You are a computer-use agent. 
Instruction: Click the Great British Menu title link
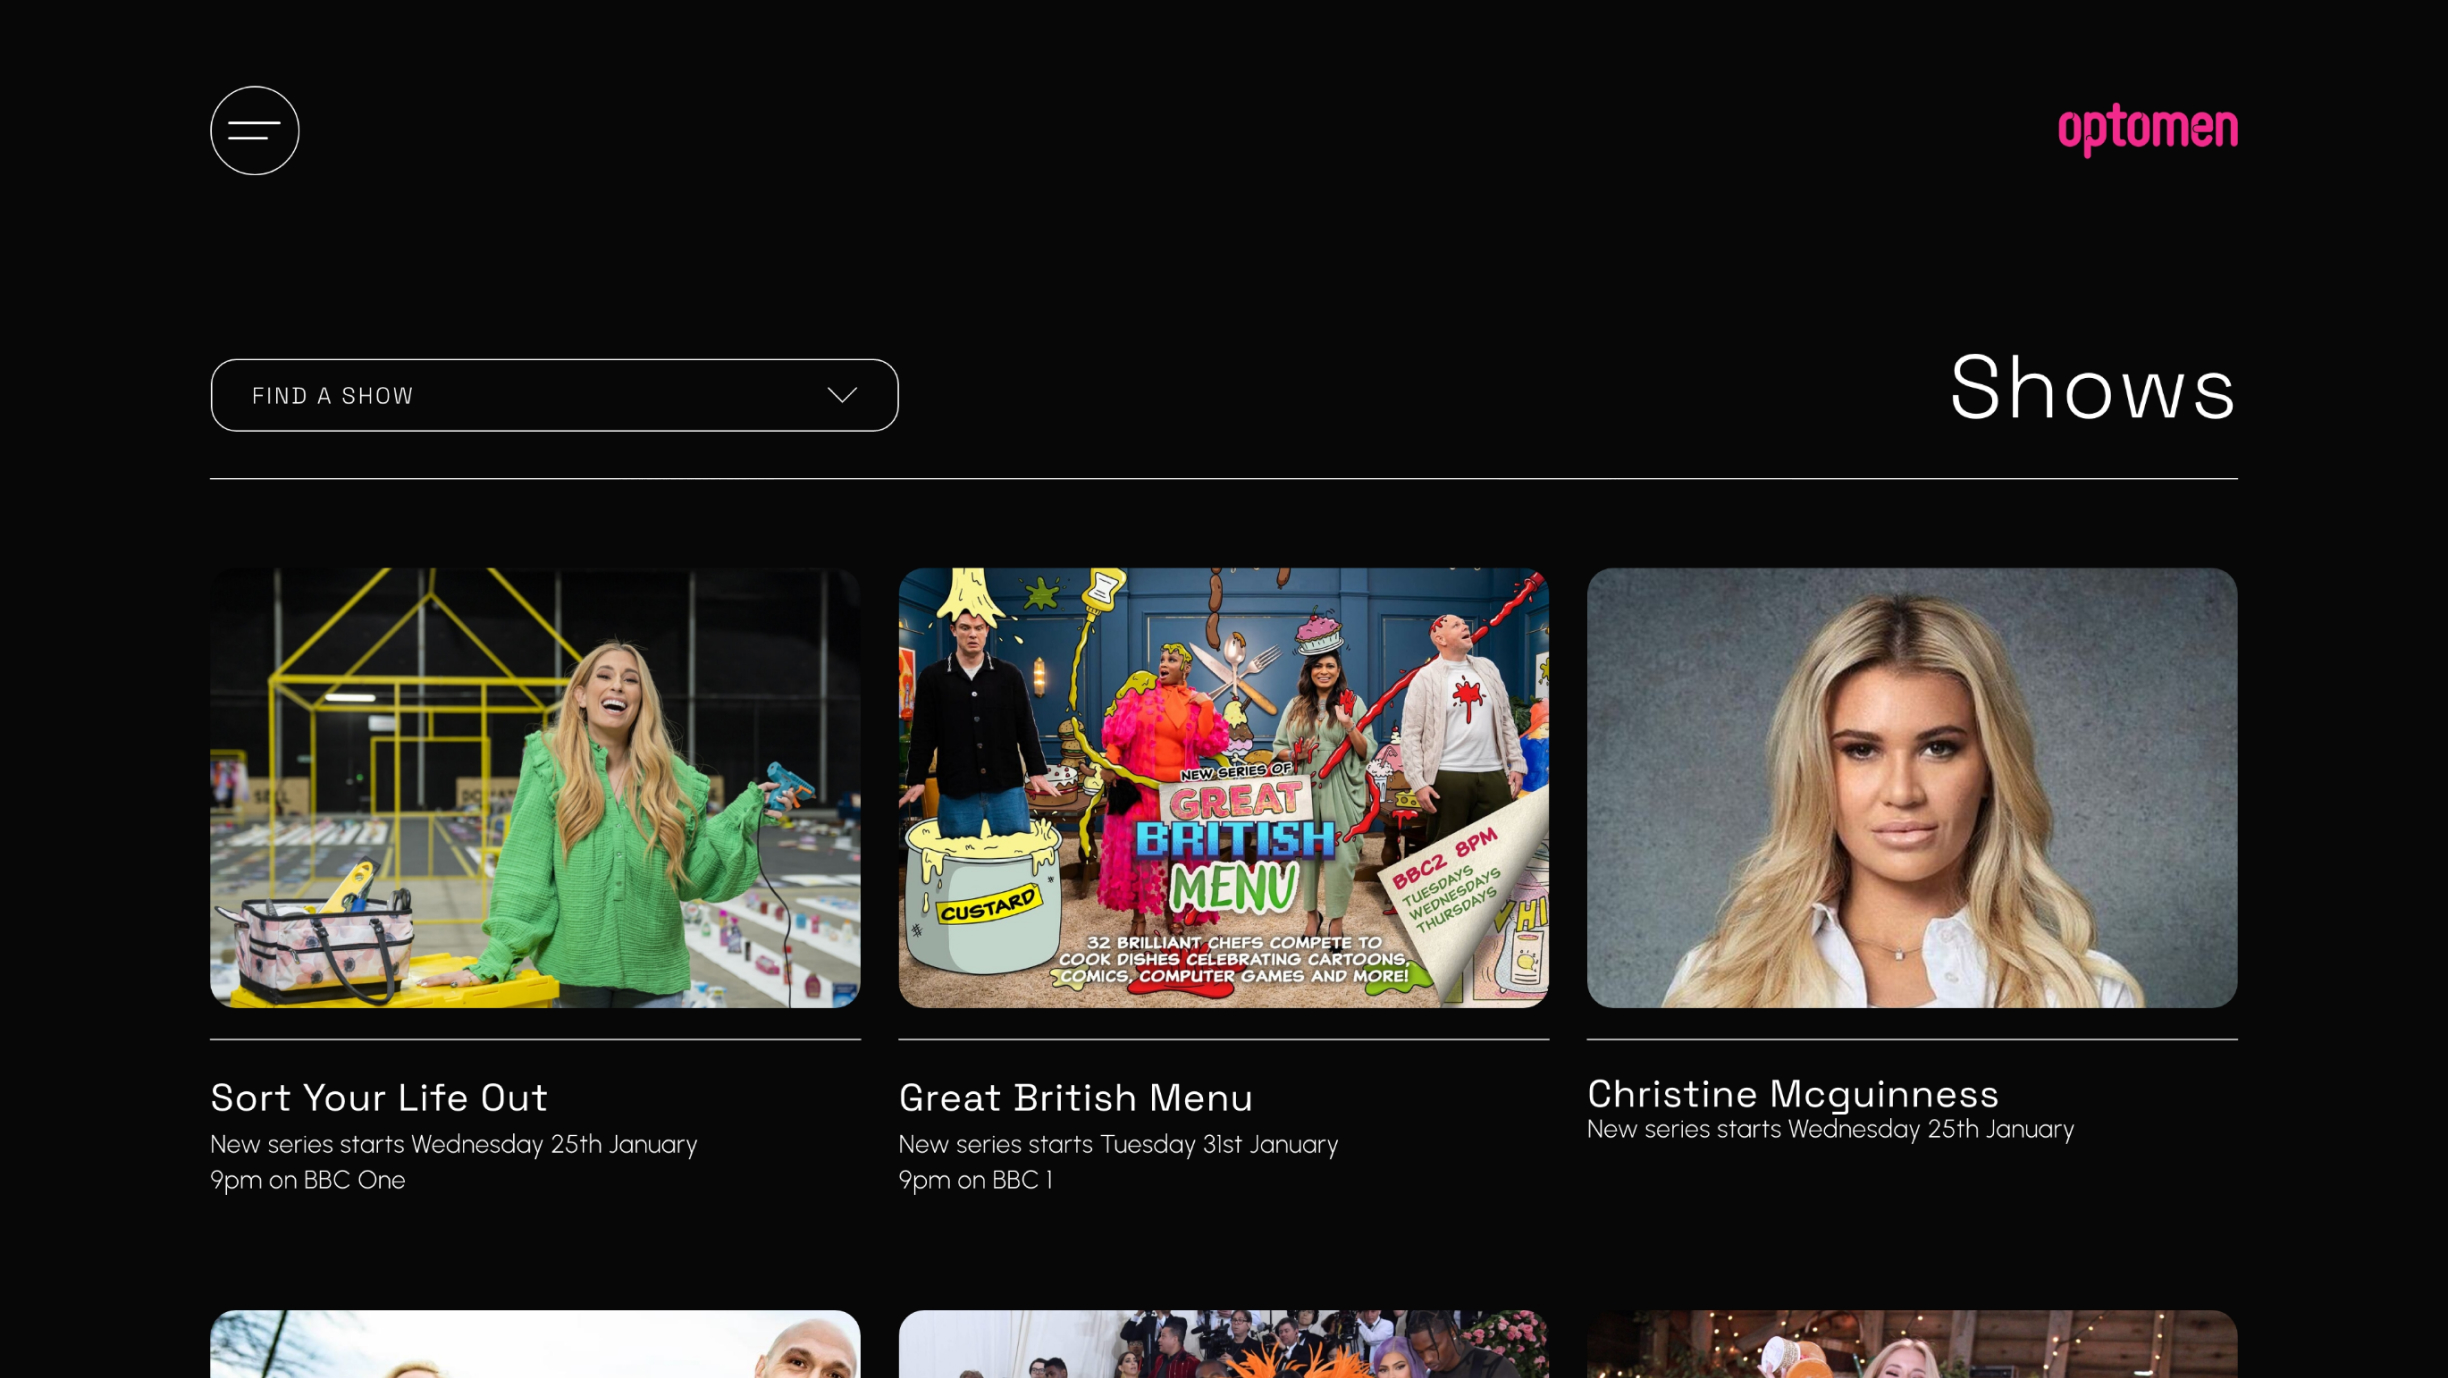click(1075, 1097)
